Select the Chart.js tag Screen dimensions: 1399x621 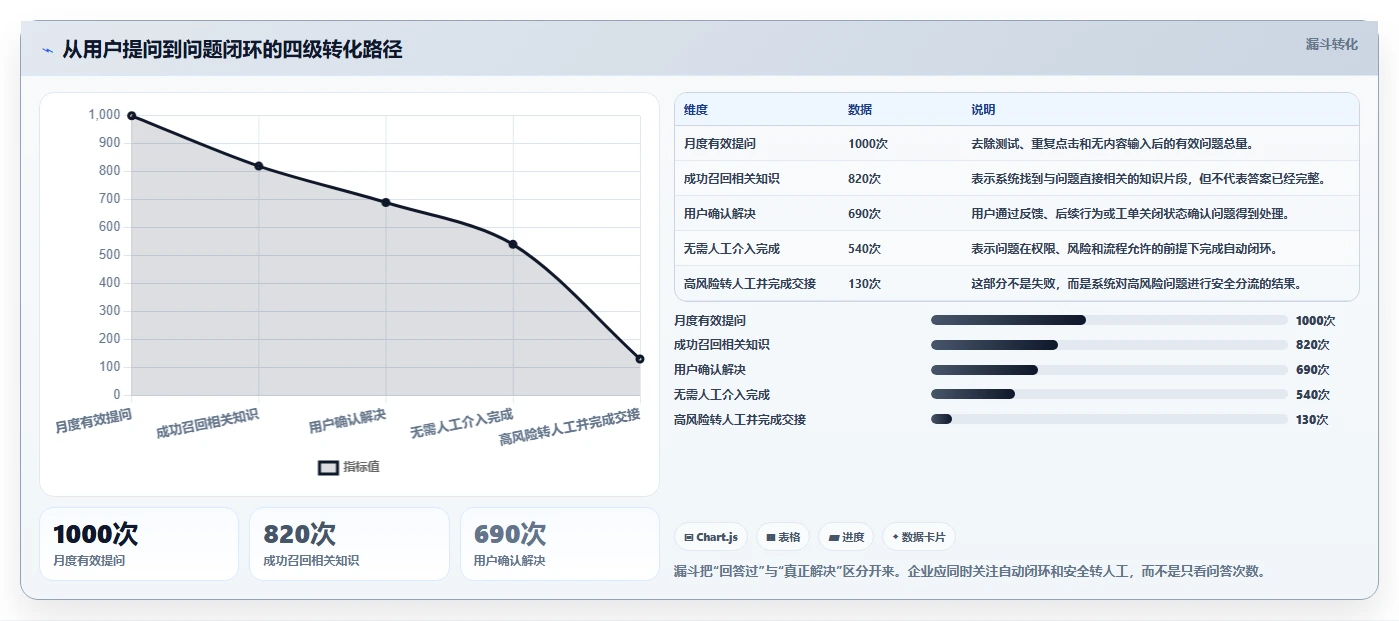click(x=711, y=537)
